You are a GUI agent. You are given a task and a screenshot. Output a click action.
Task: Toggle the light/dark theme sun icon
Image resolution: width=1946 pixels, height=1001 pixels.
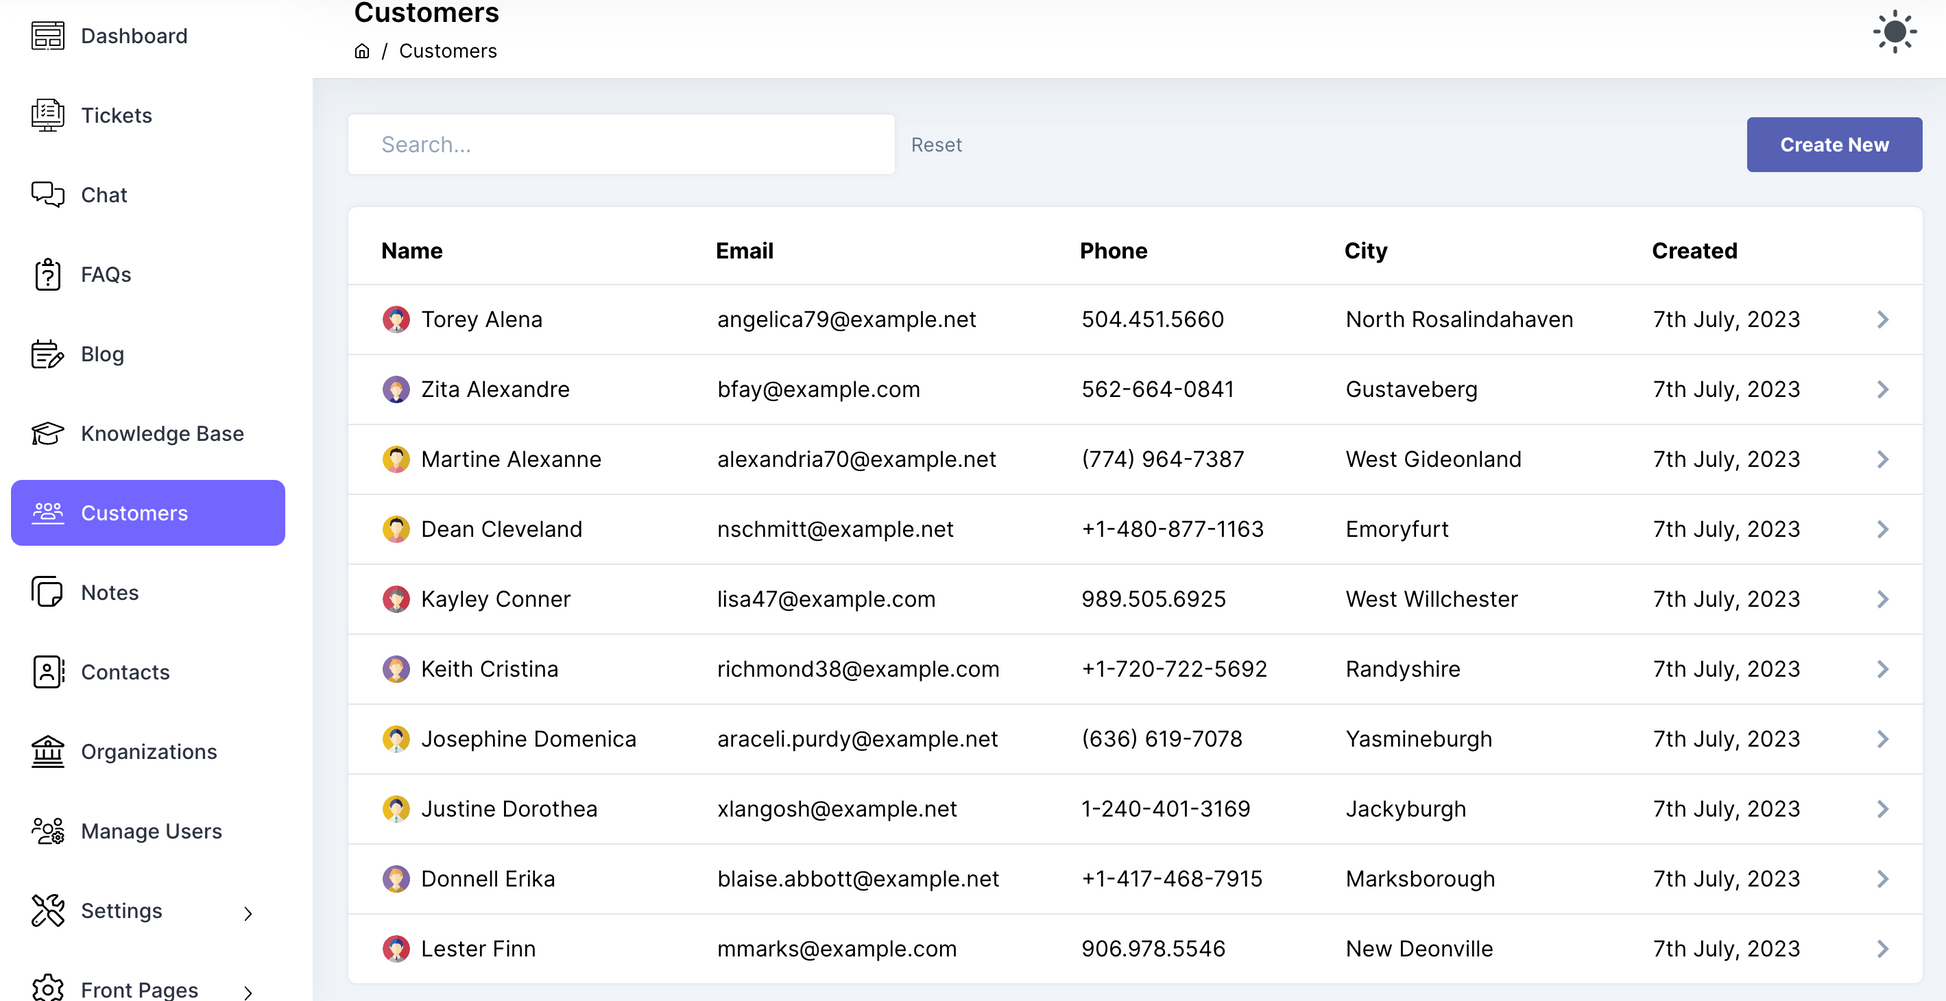pos(1894,33)
